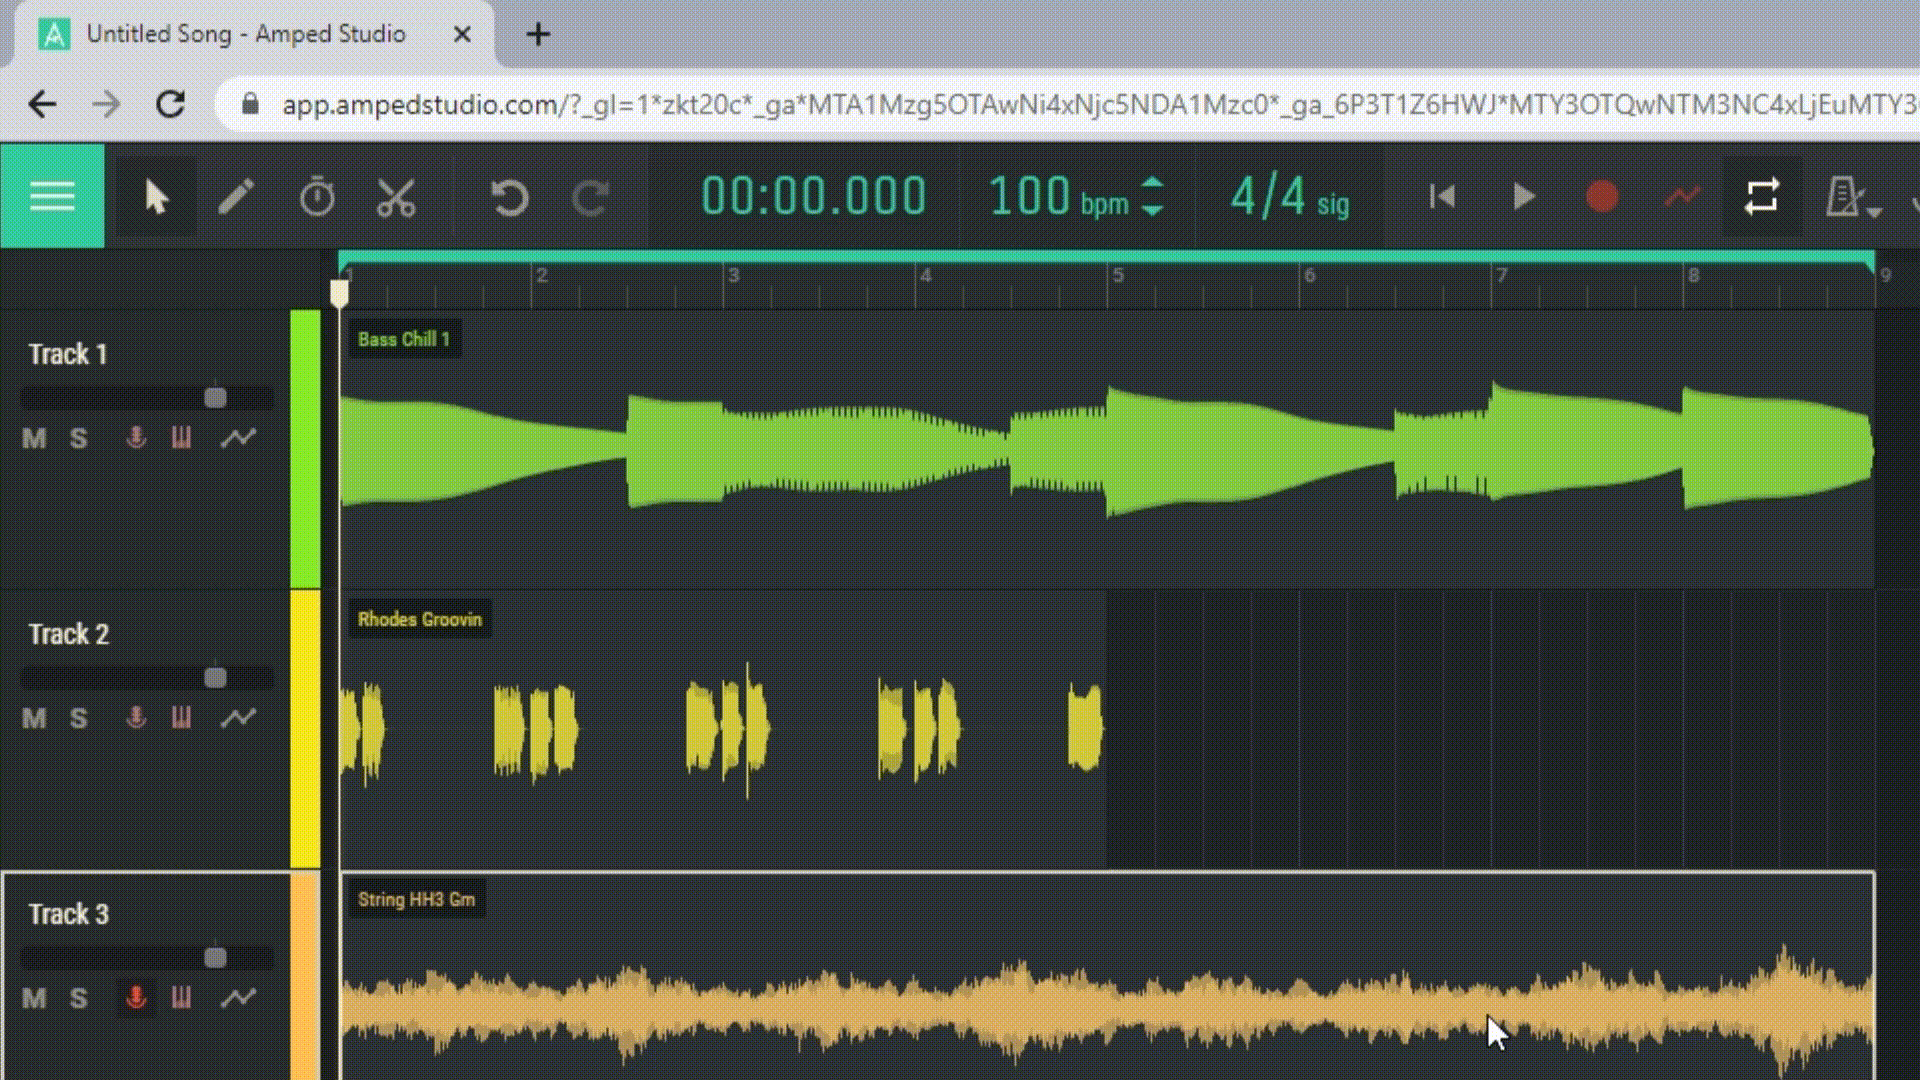The image size is (1920, 1080).
Task: Open metronome dropdown arrow
Action: click(x=1875, y=211)
